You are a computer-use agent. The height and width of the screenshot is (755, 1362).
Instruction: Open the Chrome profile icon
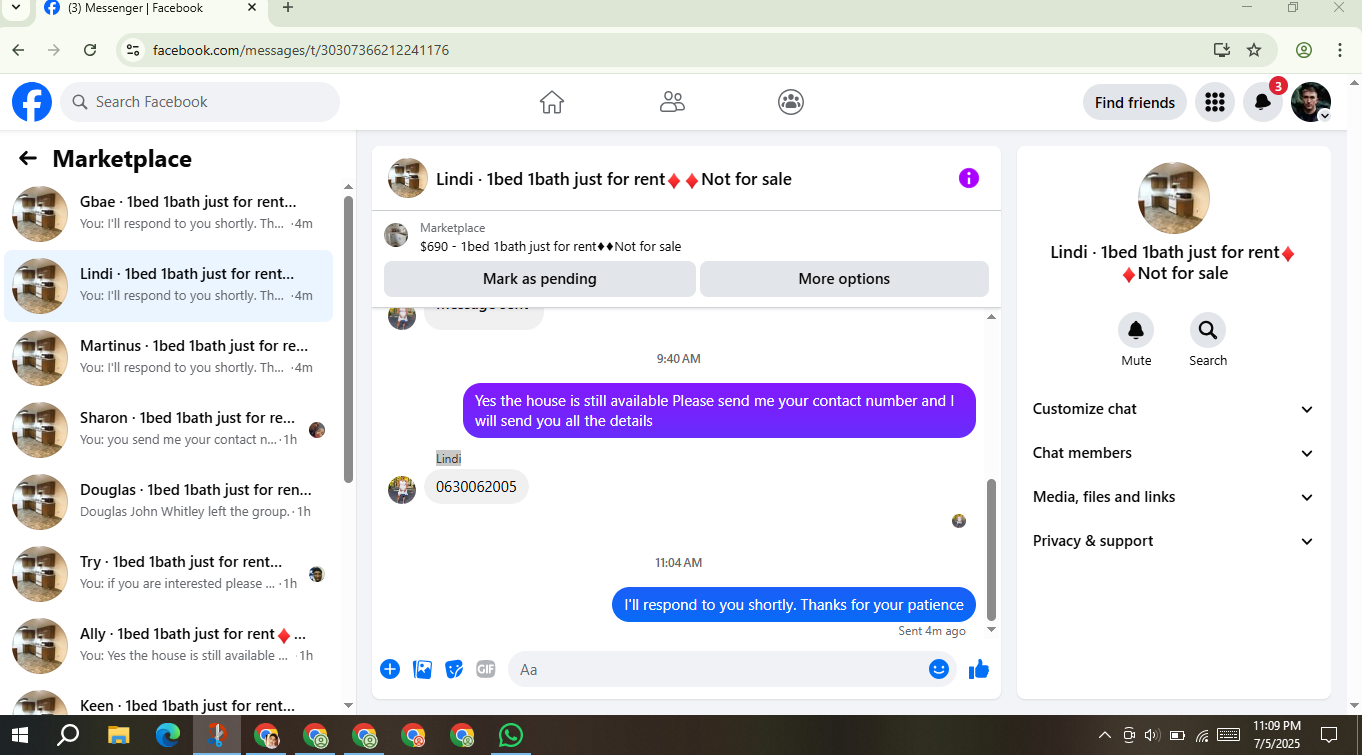[1304, 50]
